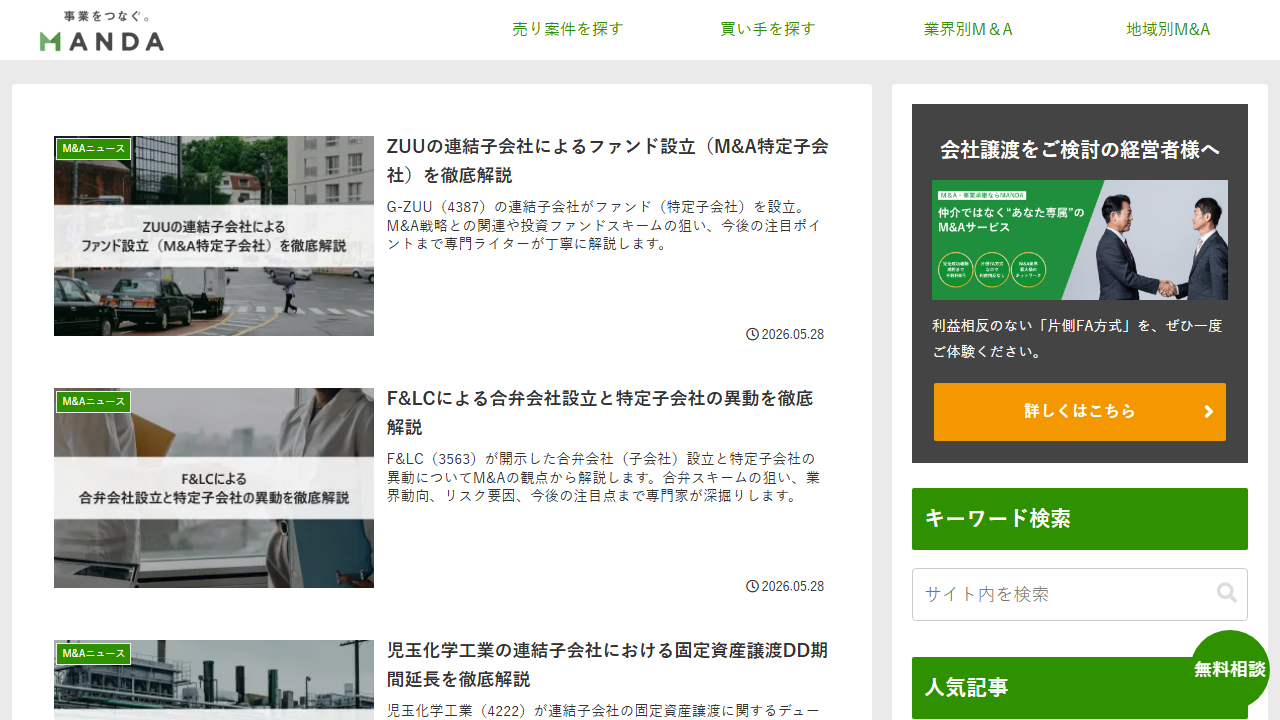Open F&LC joint venture article thumbnail
1280x720 pixels.
(x=214, y=488)
